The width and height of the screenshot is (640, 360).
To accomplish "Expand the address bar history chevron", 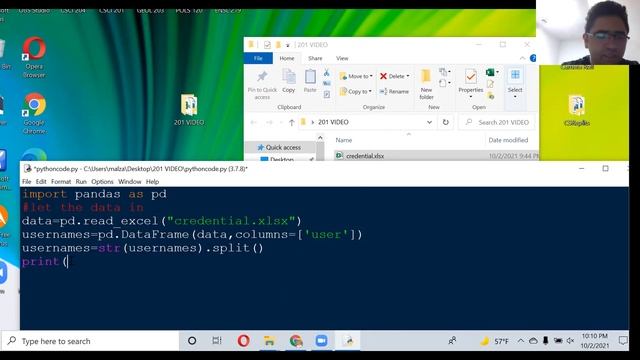I will click(429, 122).
